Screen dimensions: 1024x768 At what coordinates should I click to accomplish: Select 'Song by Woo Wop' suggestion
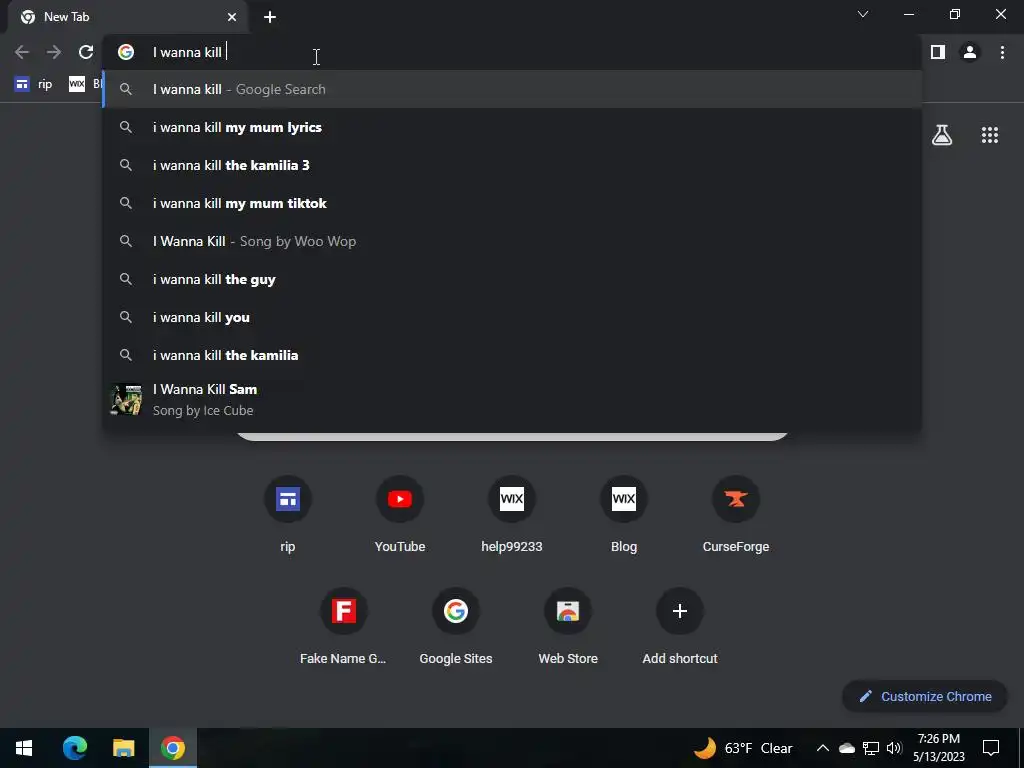tap(512, 241)
